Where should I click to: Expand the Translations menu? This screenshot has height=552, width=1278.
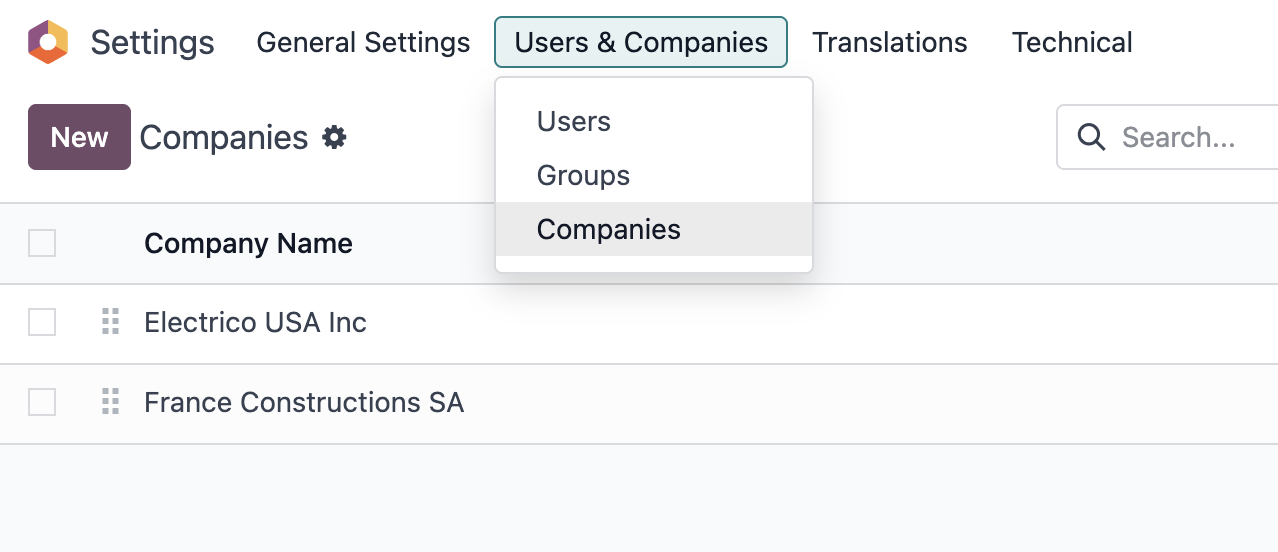click(889, 42)
